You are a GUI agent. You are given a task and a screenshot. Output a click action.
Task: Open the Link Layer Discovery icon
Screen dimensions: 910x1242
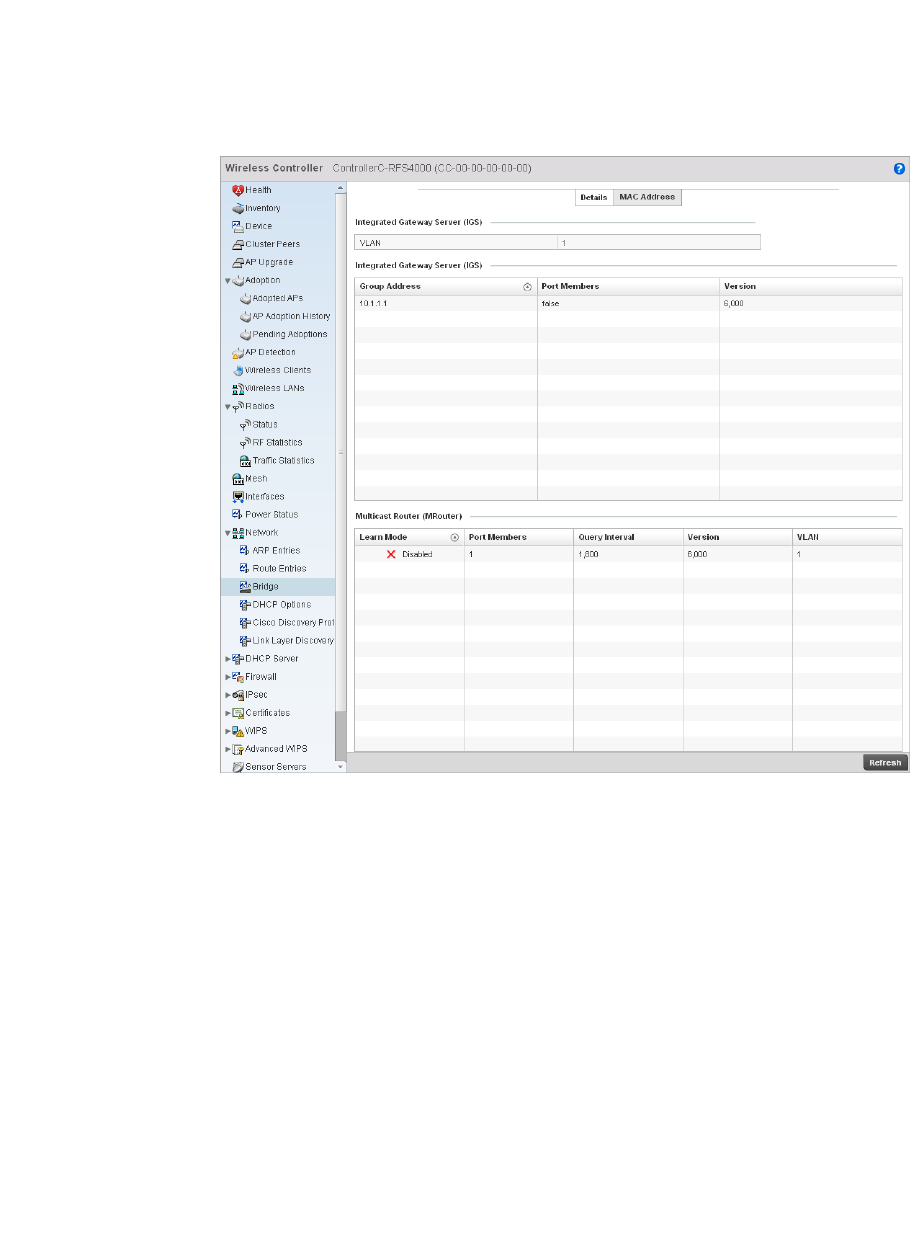(x=245, y=640)
